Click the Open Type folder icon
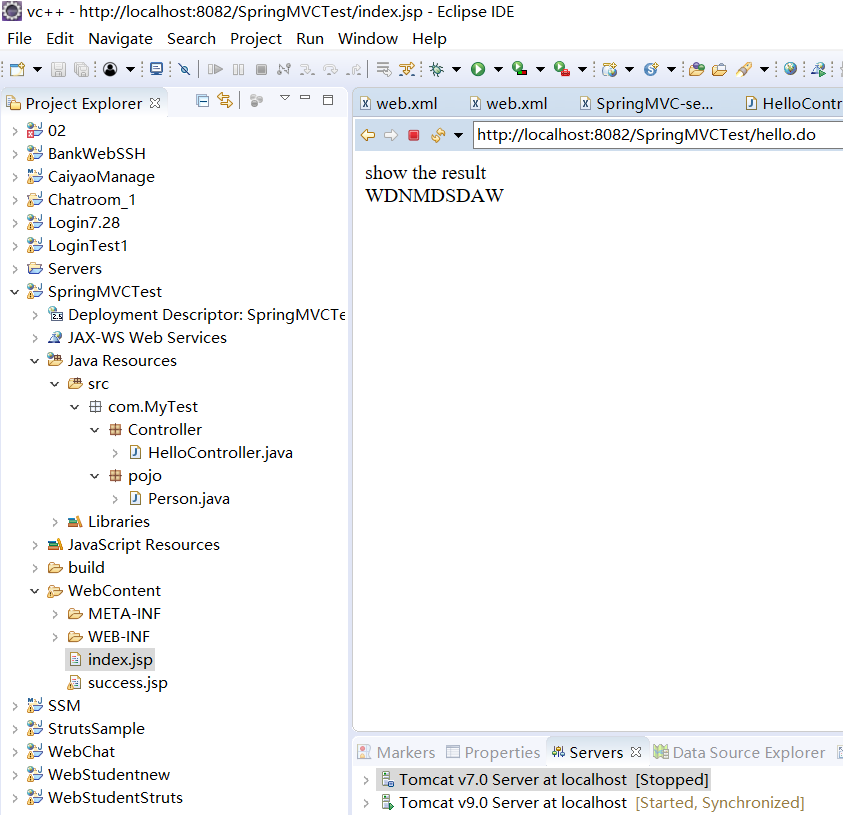Screen dimensions: 843x815 point(697,69)
